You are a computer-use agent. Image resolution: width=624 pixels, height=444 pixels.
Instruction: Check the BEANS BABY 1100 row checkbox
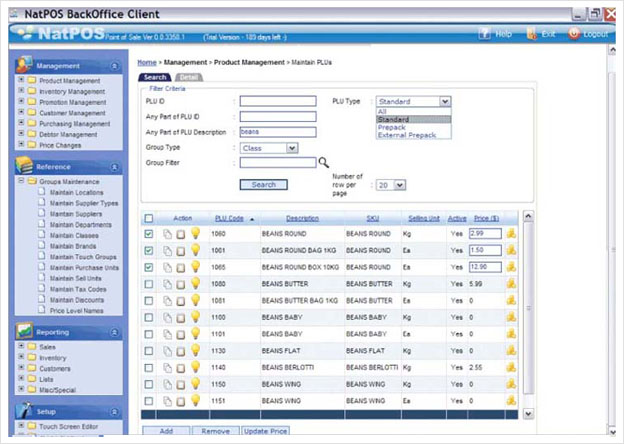(x=148, y=317)
